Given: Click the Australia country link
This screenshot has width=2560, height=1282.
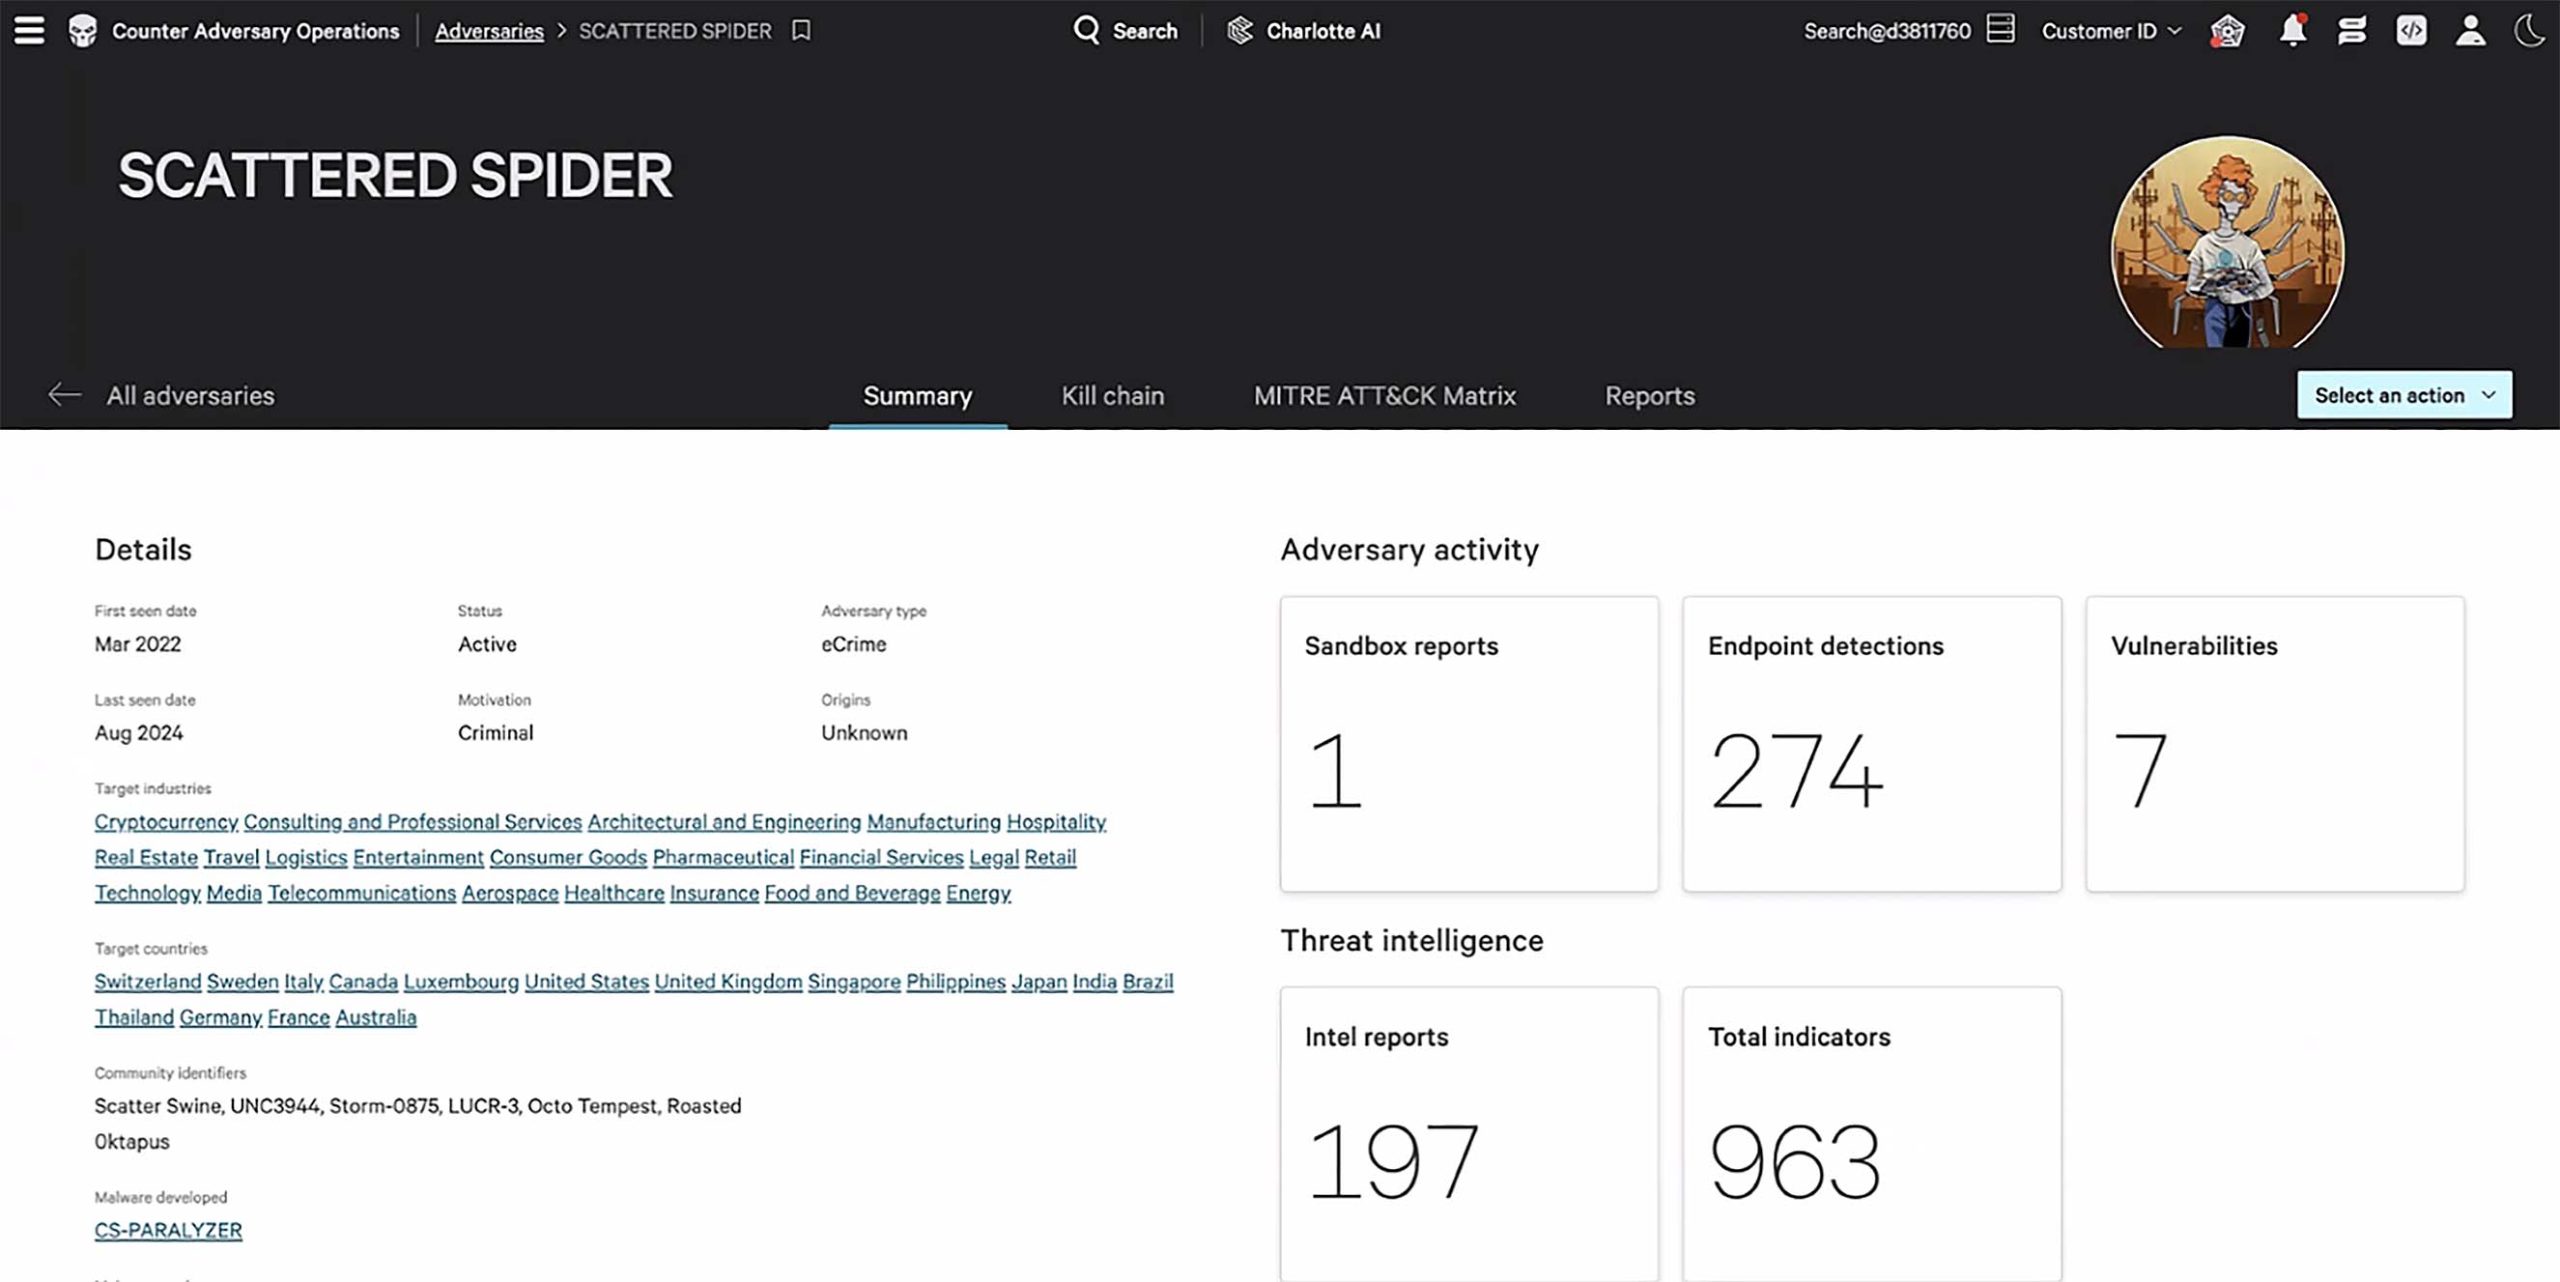Looking at the screenshot, I should click(376, 1018).
